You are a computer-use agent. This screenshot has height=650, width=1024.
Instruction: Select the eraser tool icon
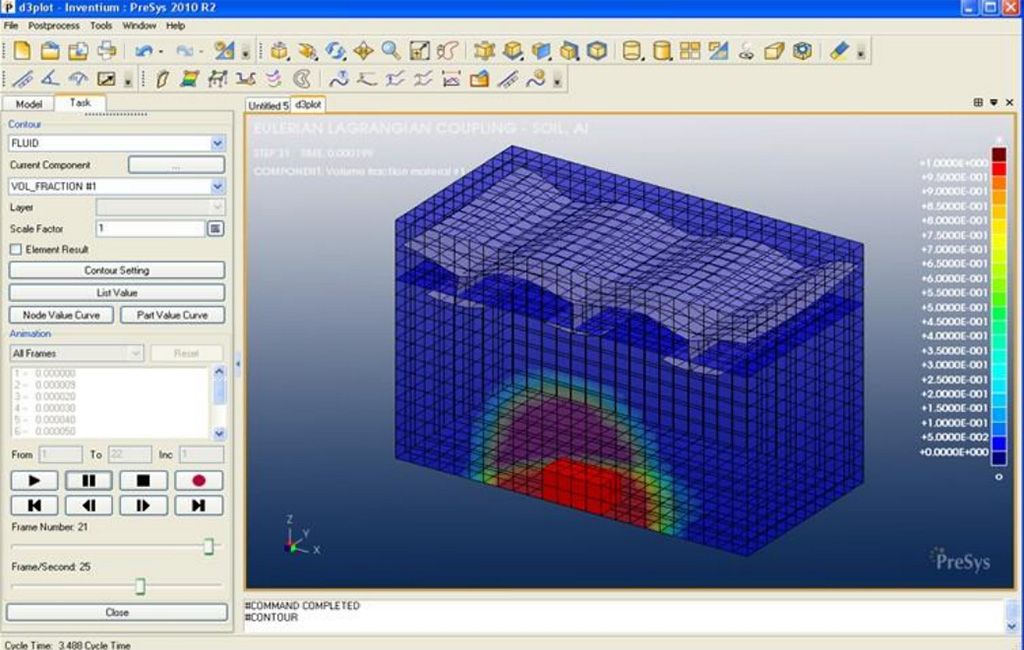(839, 51)
